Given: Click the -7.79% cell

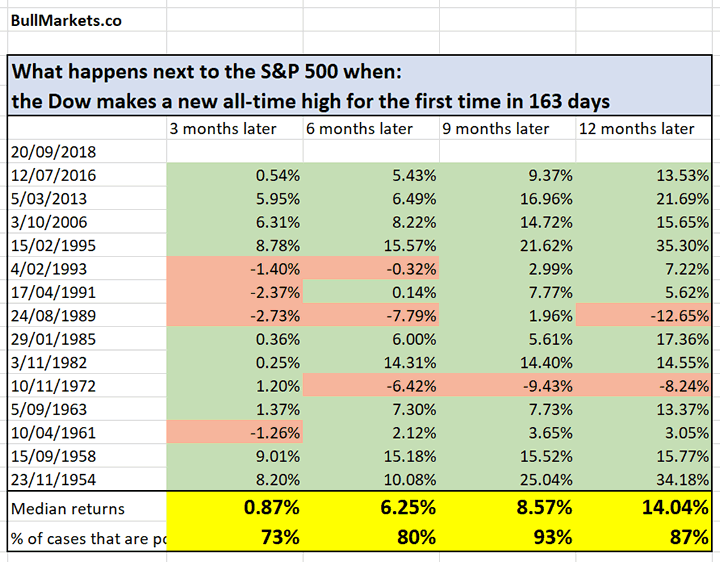Looking at the screenshot, I should coord(370,317).
